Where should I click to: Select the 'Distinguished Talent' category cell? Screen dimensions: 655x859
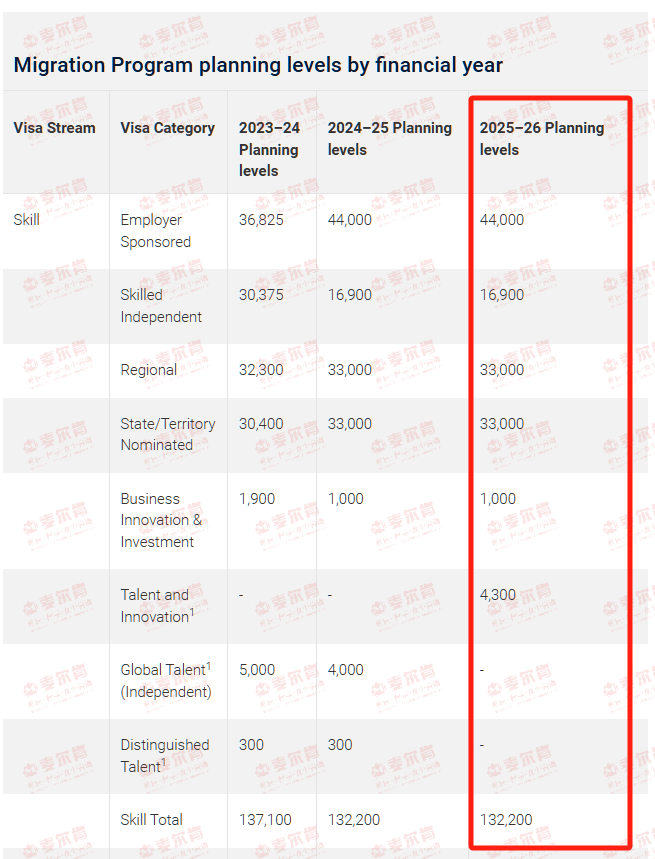coord(165,755)
